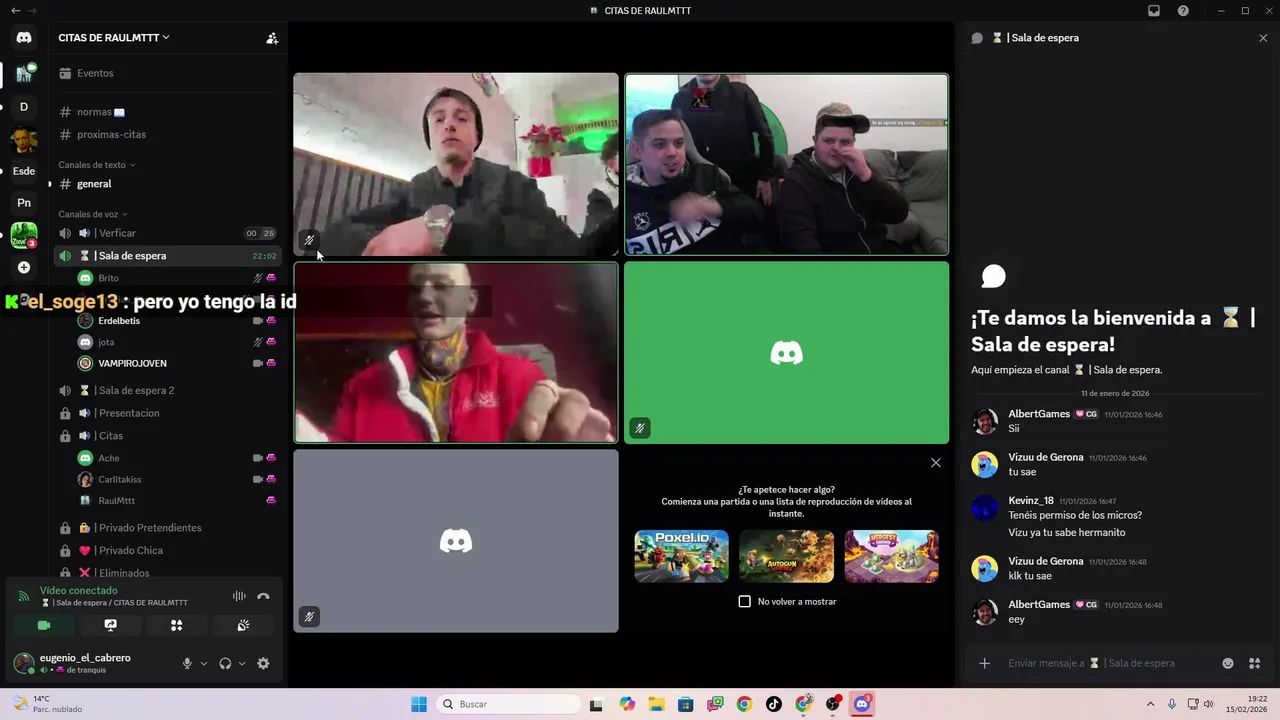The width and height of the screenshot is (1280, 720).
Task: Open the server labeled Pn
Action: pos(24,203)
